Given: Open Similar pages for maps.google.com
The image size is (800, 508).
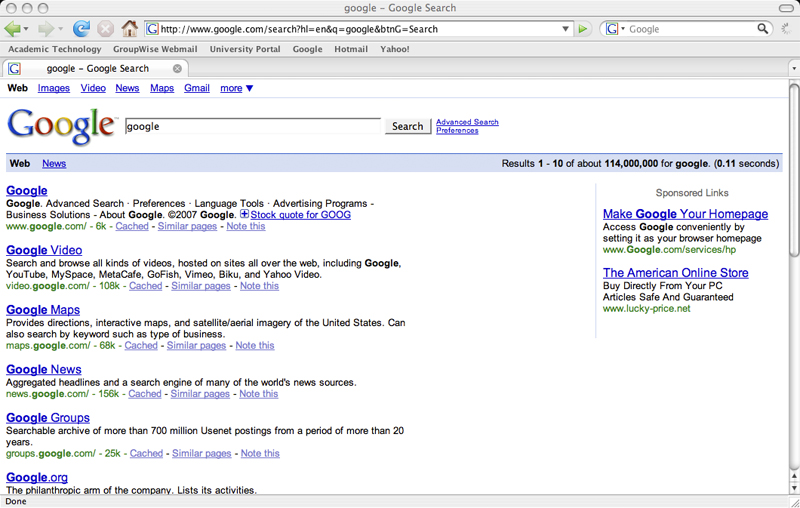Looking at the screenshot, I should [x=196, y=345].
